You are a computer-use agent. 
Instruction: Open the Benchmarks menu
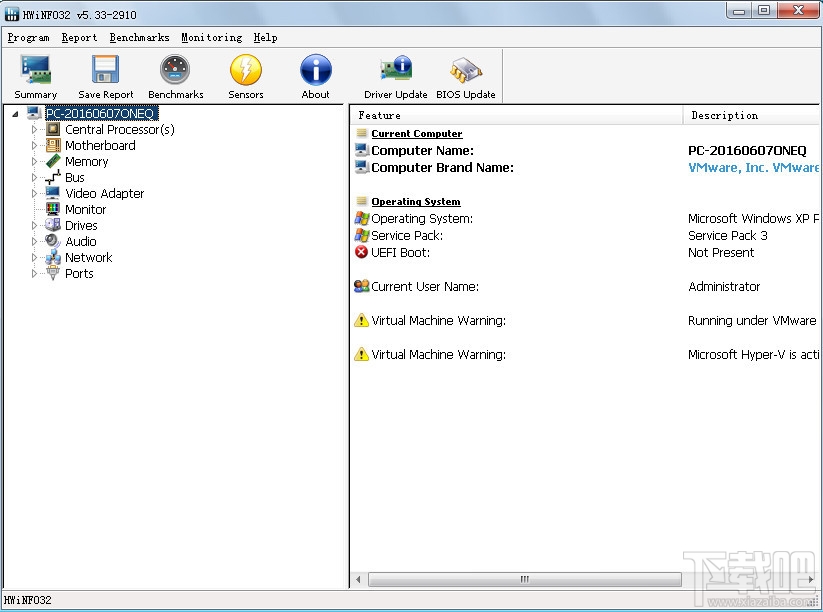(x=139, y=38)
